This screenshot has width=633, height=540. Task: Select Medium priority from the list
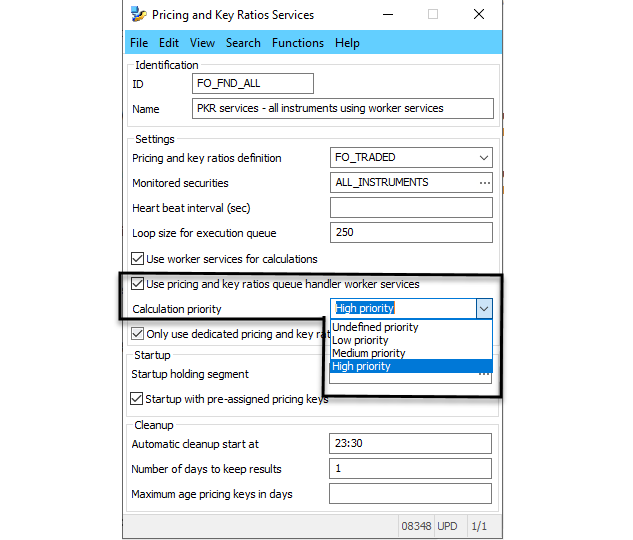click(411, 353)
